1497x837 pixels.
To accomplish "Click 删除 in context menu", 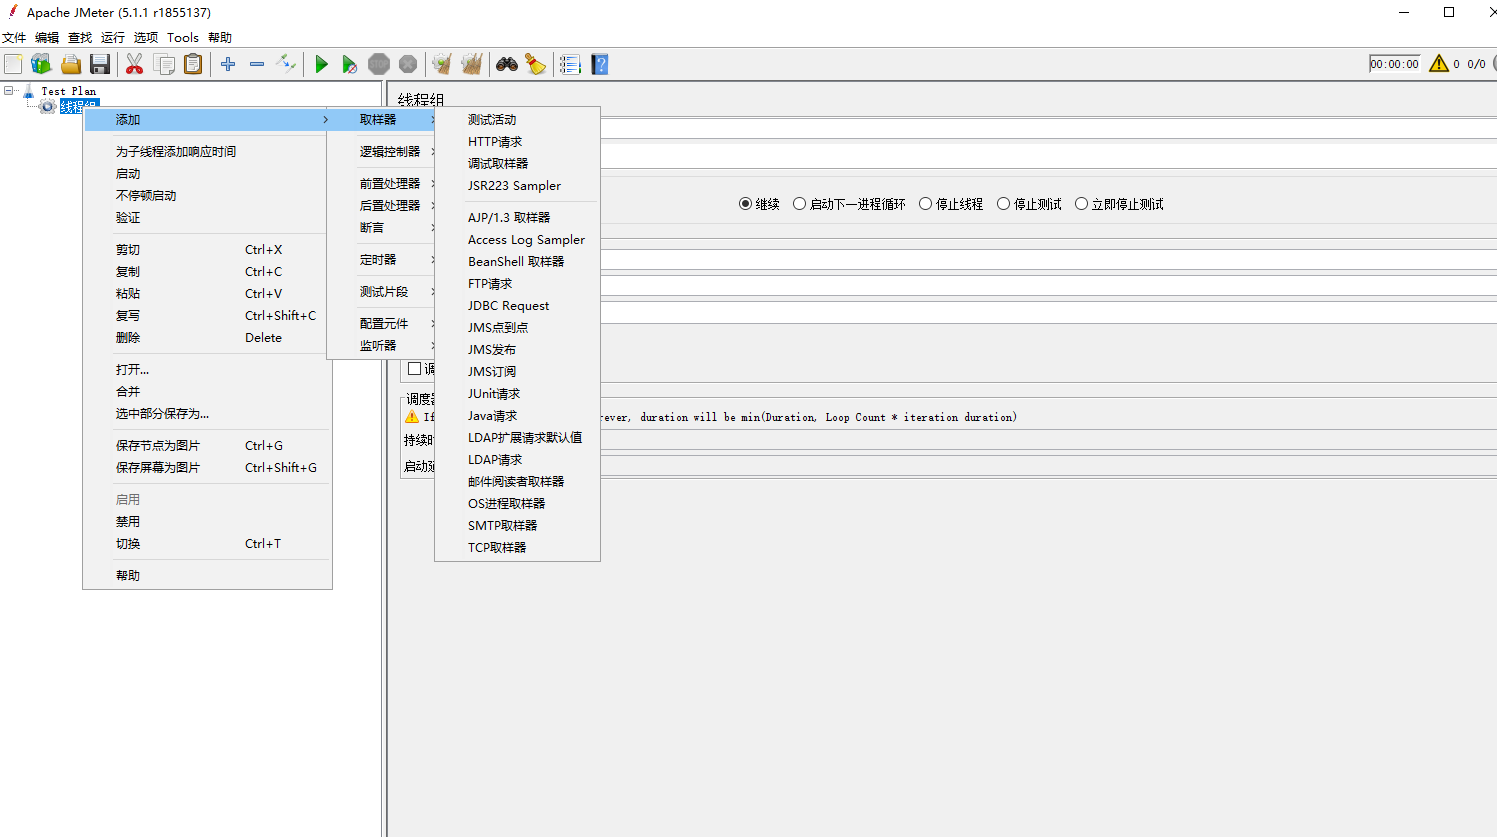I will [x=207, y=338].
